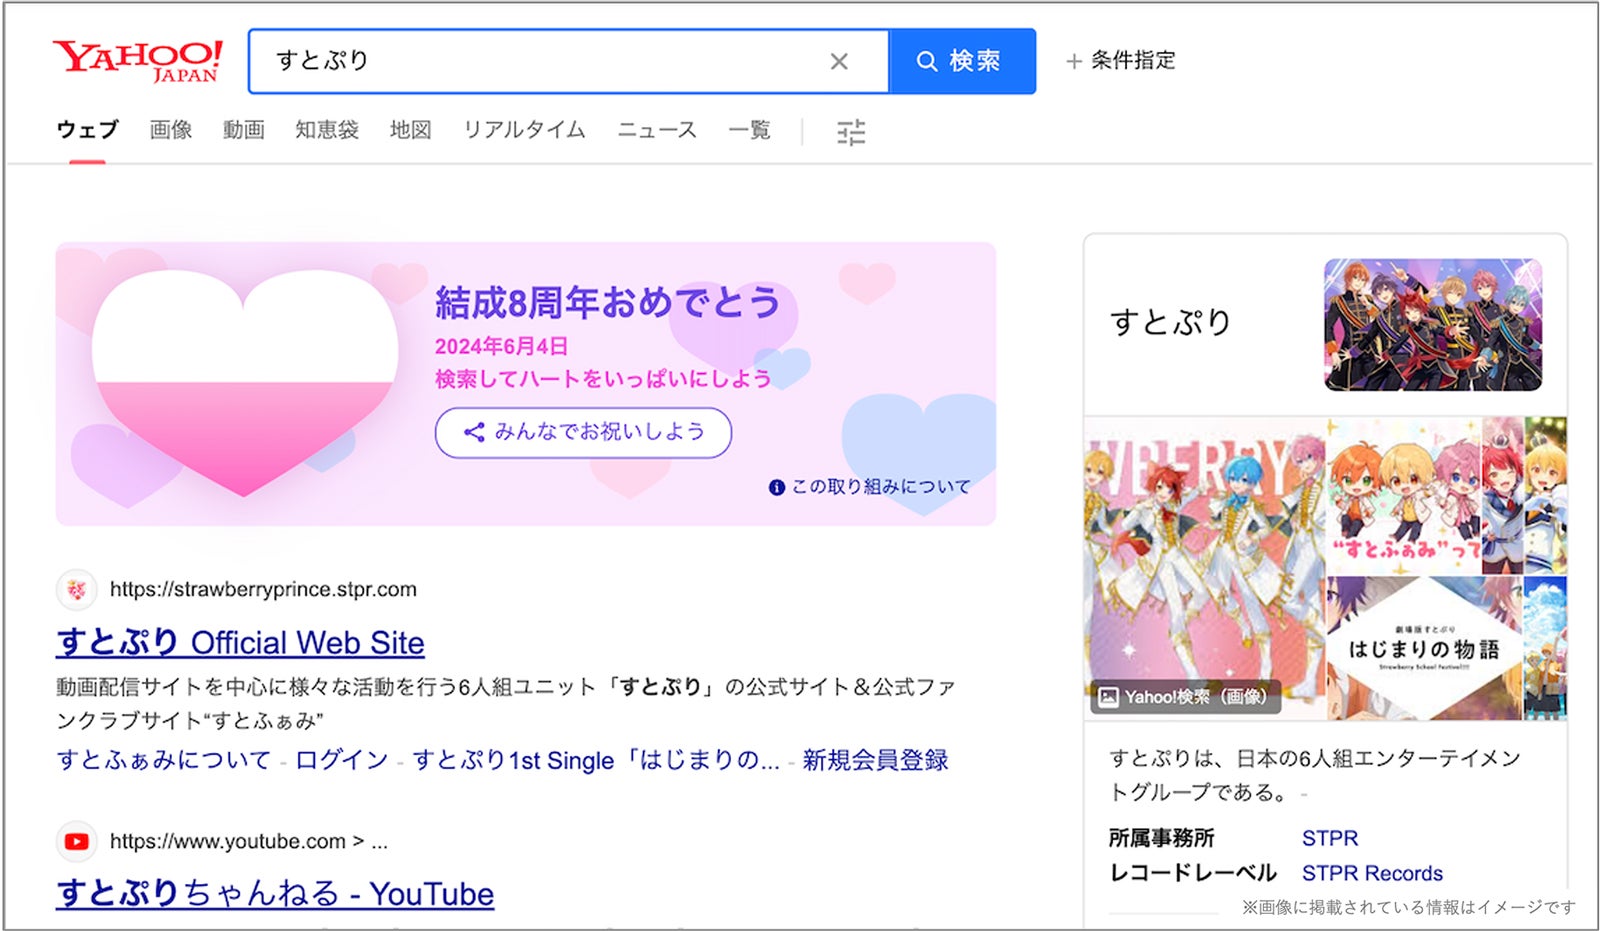The image size is (1600, 931).
Task: Clear the search query with the X icon
Action: [x=838, y=61]
